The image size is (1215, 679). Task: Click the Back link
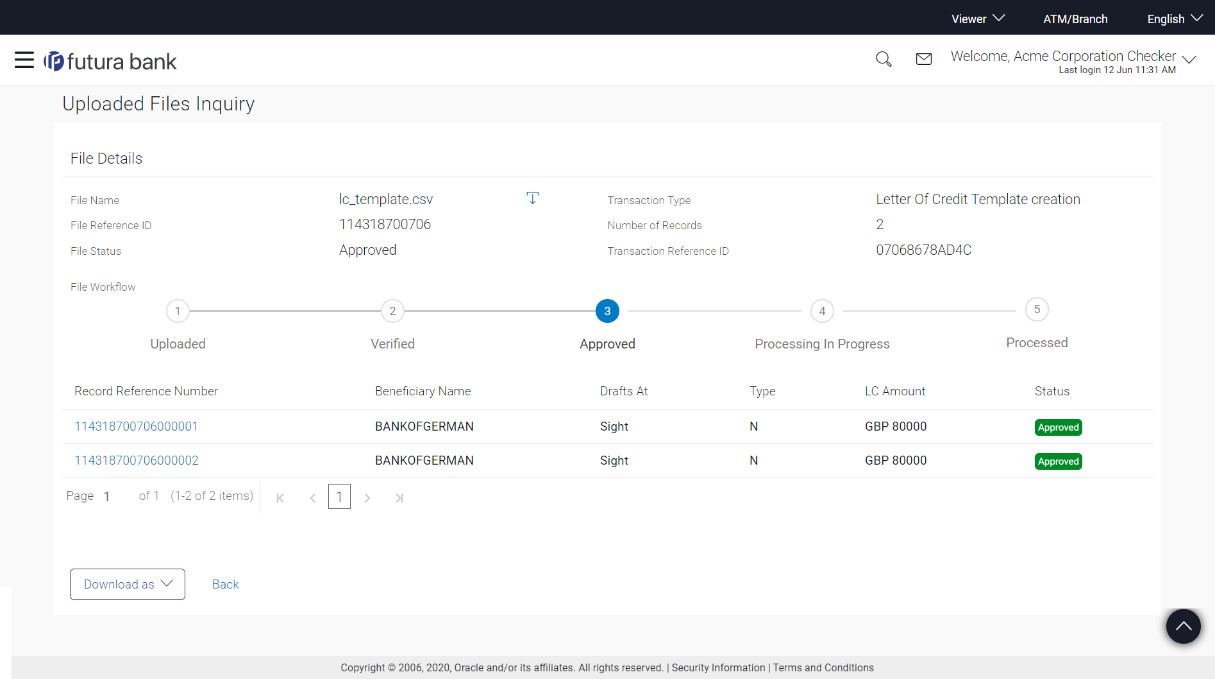coord(225,584)
